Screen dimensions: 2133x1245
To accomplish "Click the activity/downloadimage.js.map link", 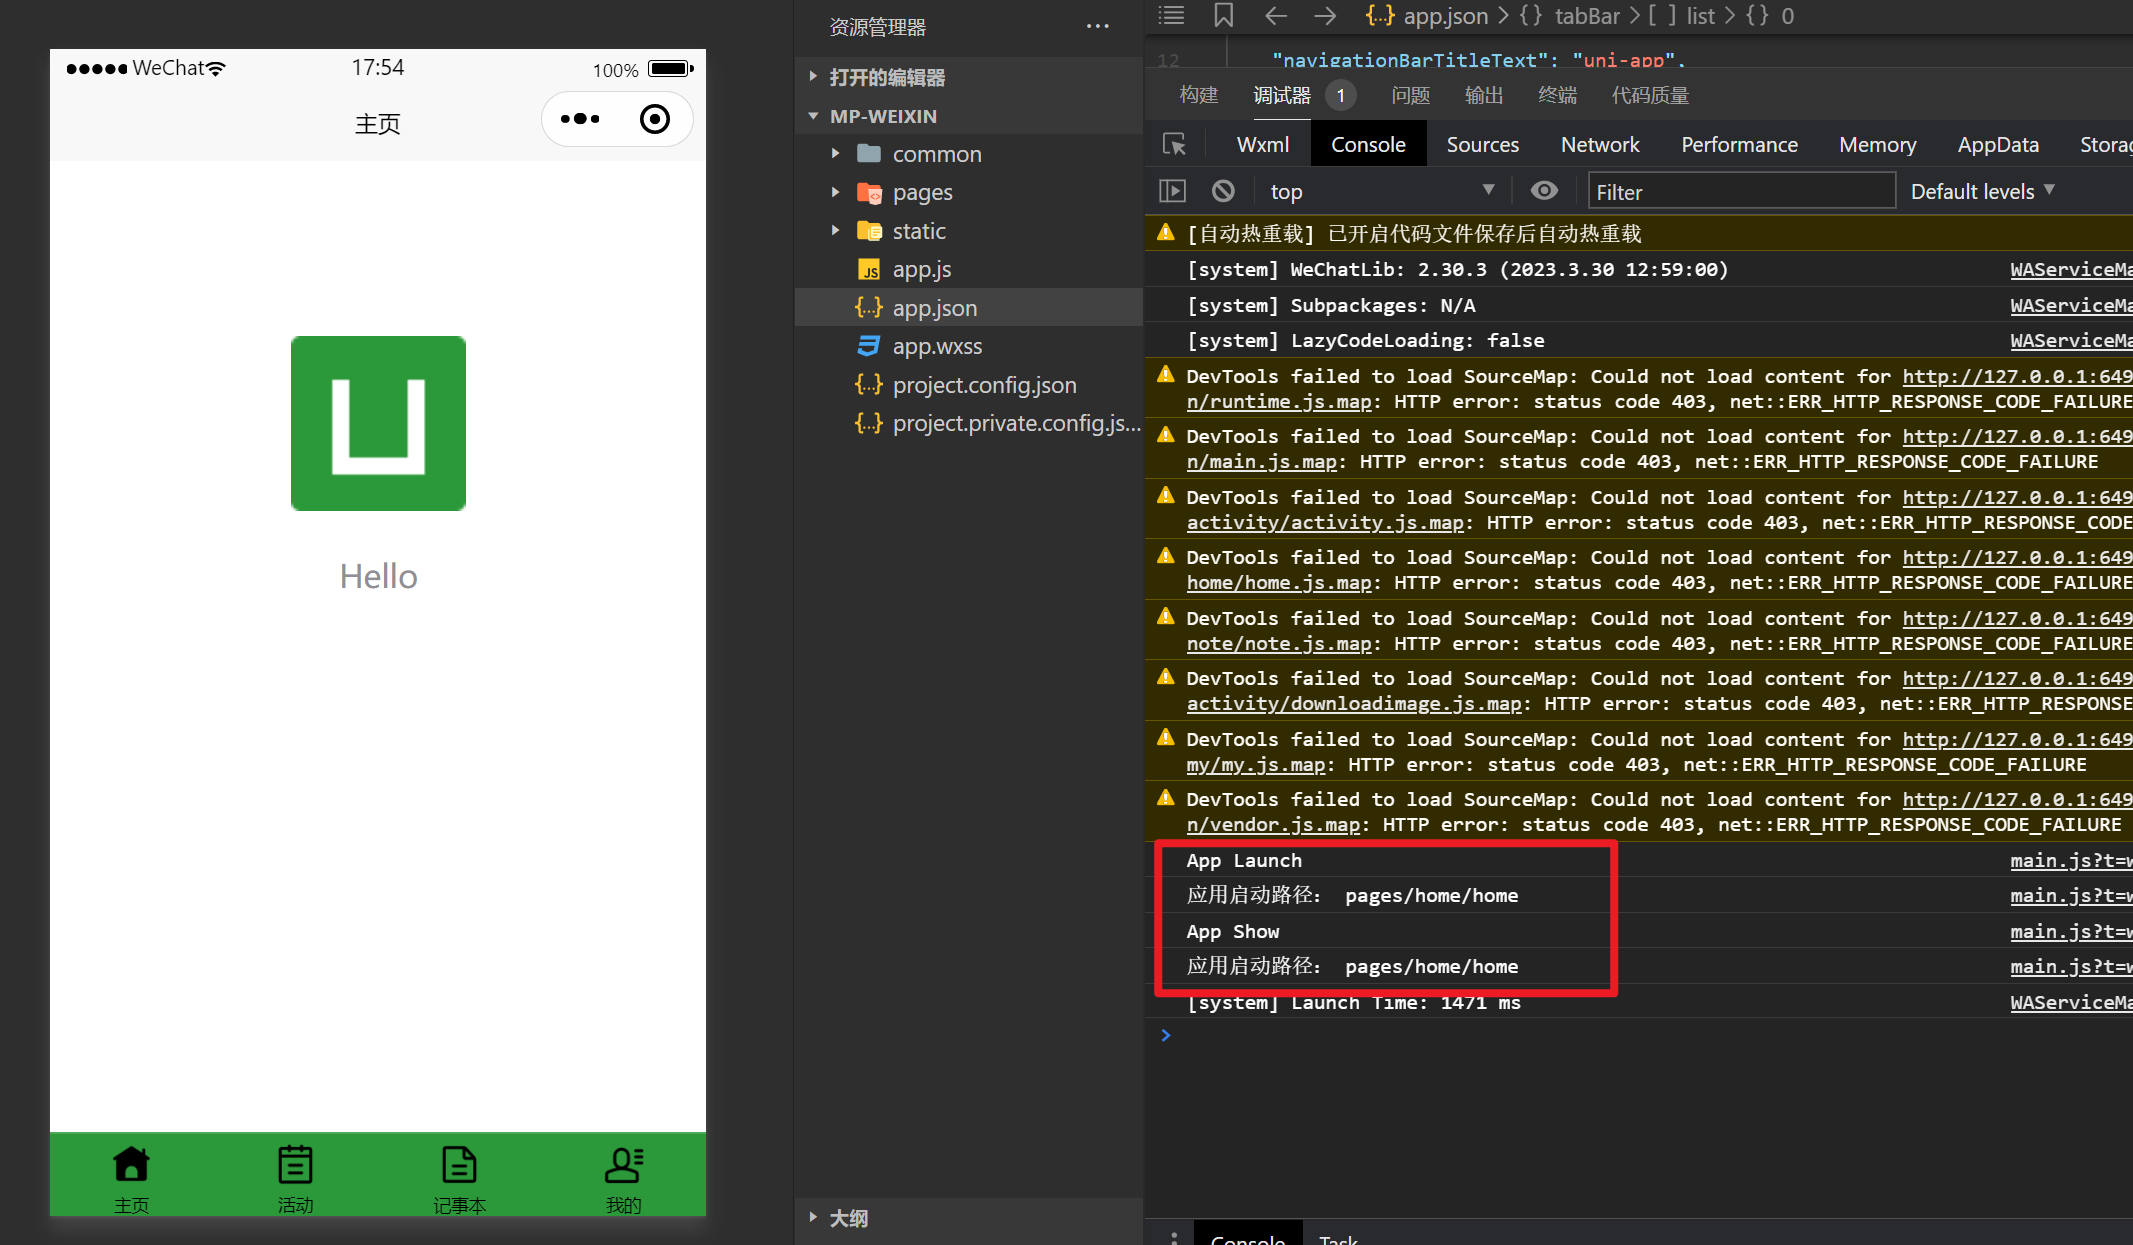I will click(x=1354, y=704).
